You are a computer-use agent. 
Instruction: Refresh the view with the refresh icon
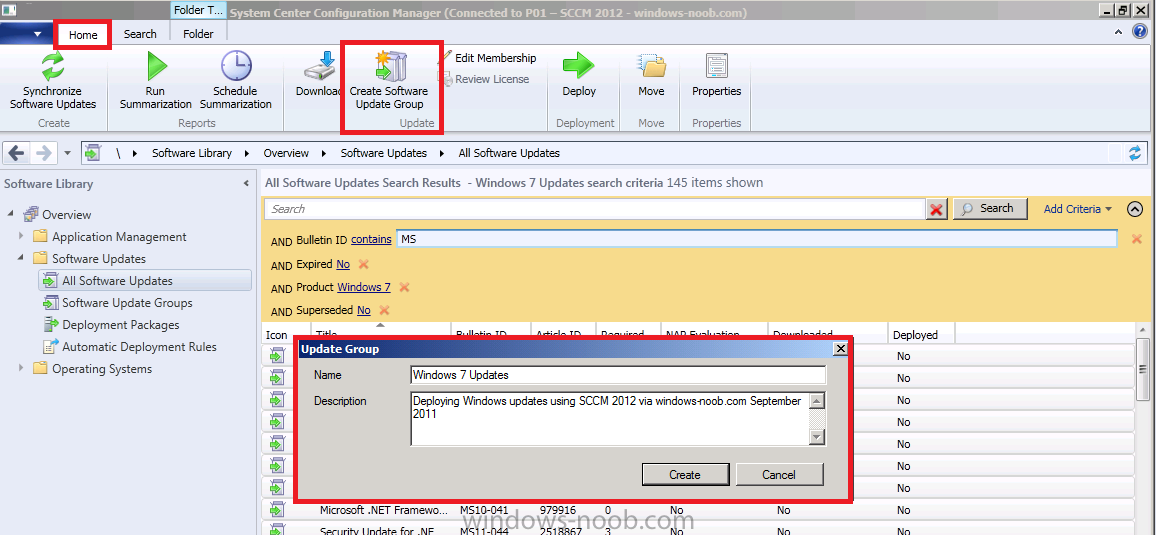[1135, 153]
